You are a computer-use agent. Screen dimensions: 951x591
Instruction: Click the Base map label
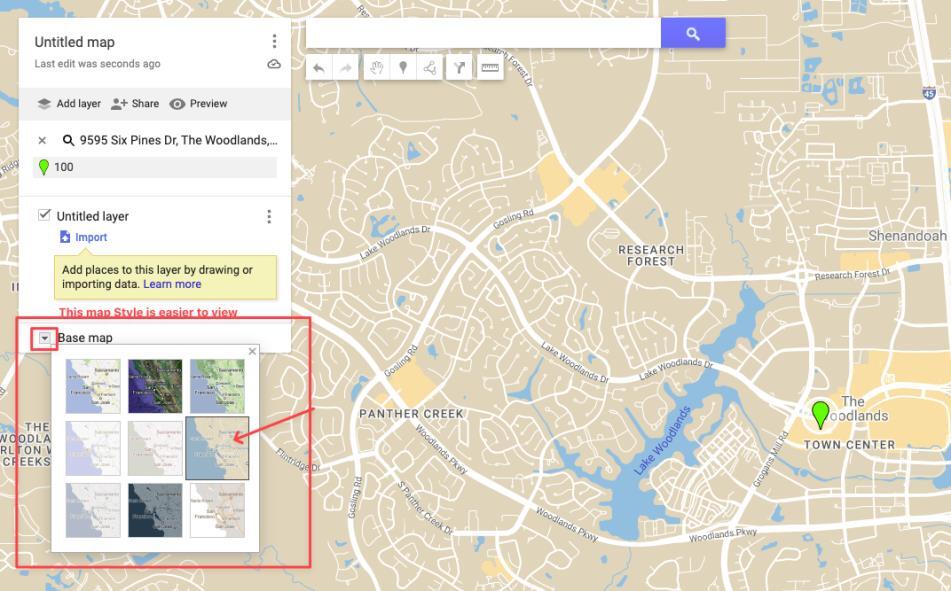pyautogui.click(x=85, y=338)
